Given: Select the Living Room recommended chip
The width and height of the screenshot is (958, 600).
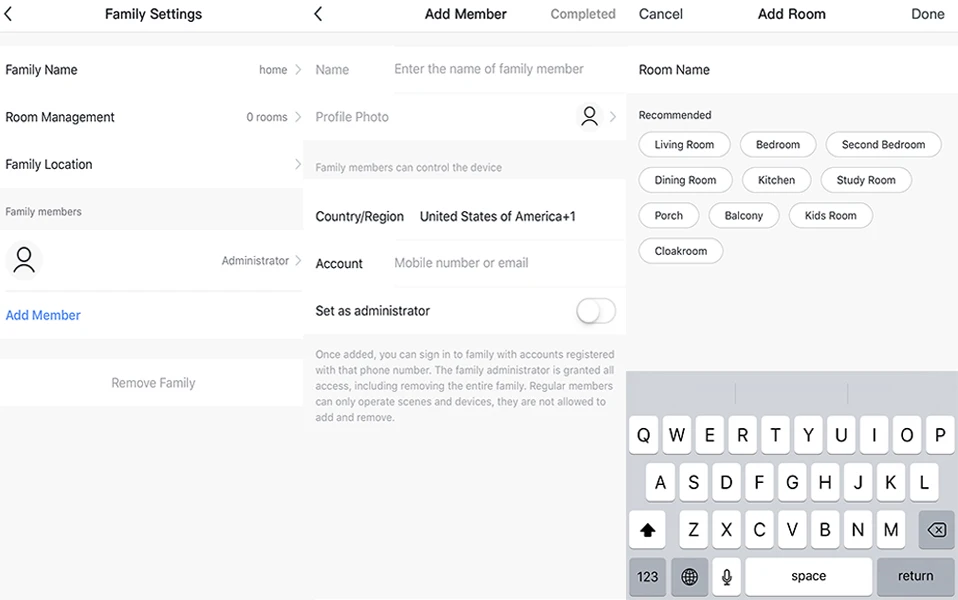Looking at the screenshot, I should 684,144.
